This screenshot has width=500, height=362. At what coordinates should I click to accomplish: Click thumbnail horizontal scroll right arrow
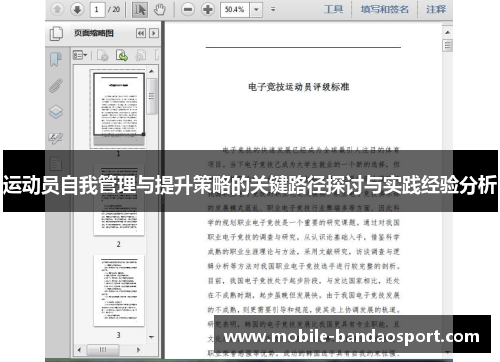click(x=139, y=350)
